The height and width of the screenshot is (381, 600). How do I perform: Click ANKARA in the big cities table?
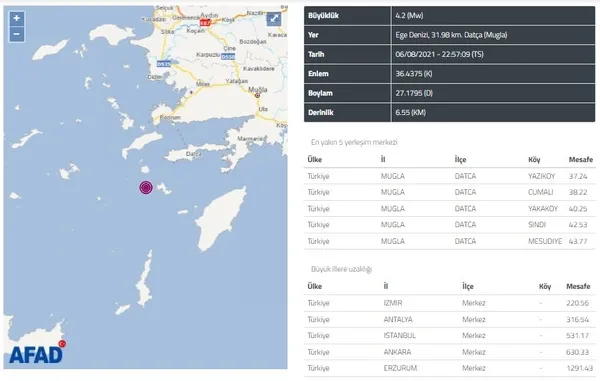(x=397, y=352)
